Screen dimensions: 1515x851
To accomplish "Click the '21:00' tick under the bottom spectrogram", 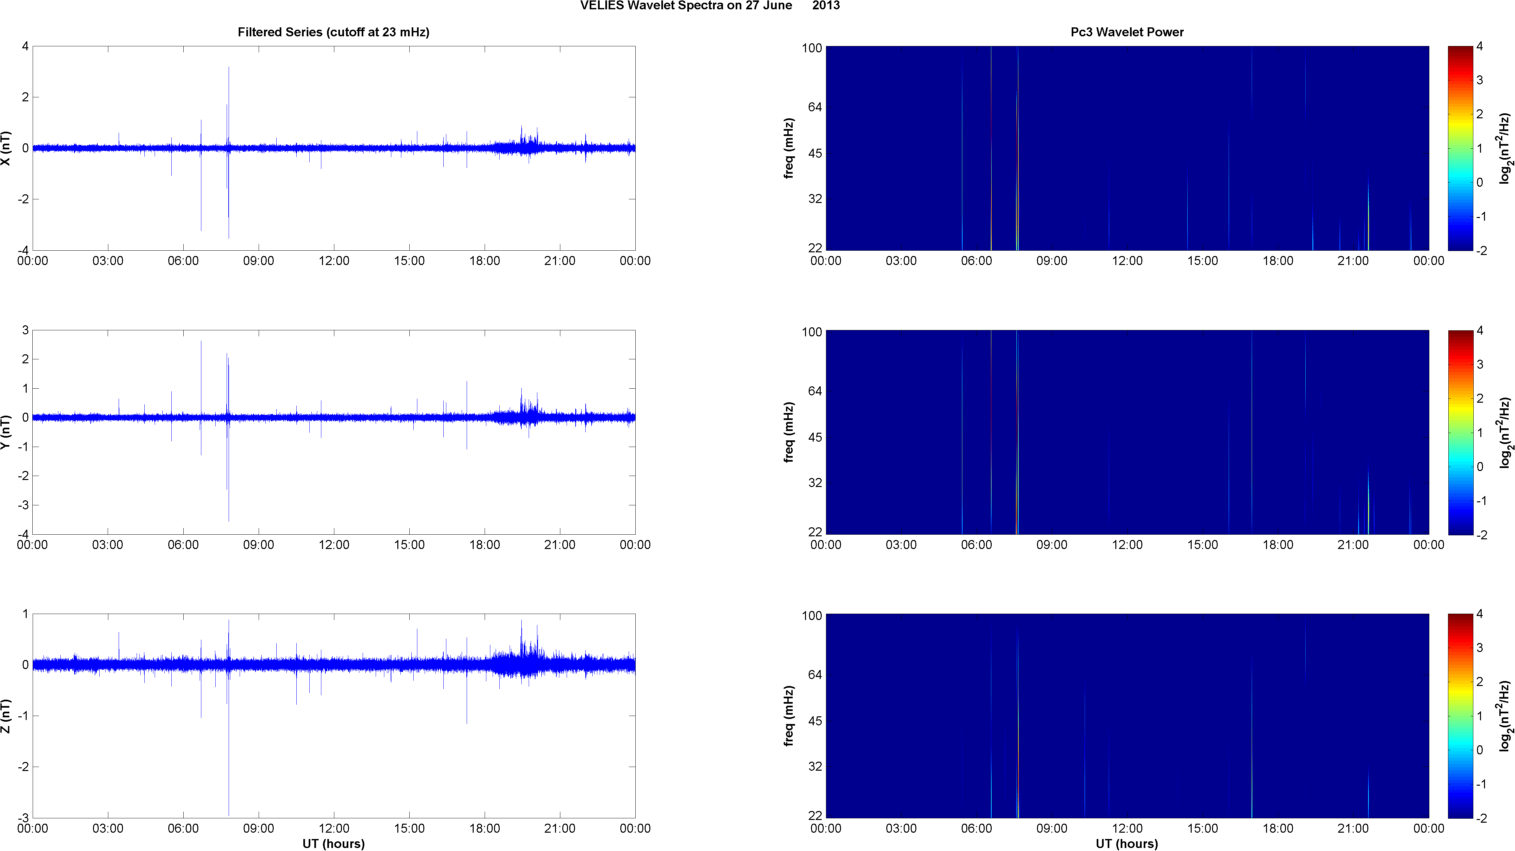I will (1353, 828).
